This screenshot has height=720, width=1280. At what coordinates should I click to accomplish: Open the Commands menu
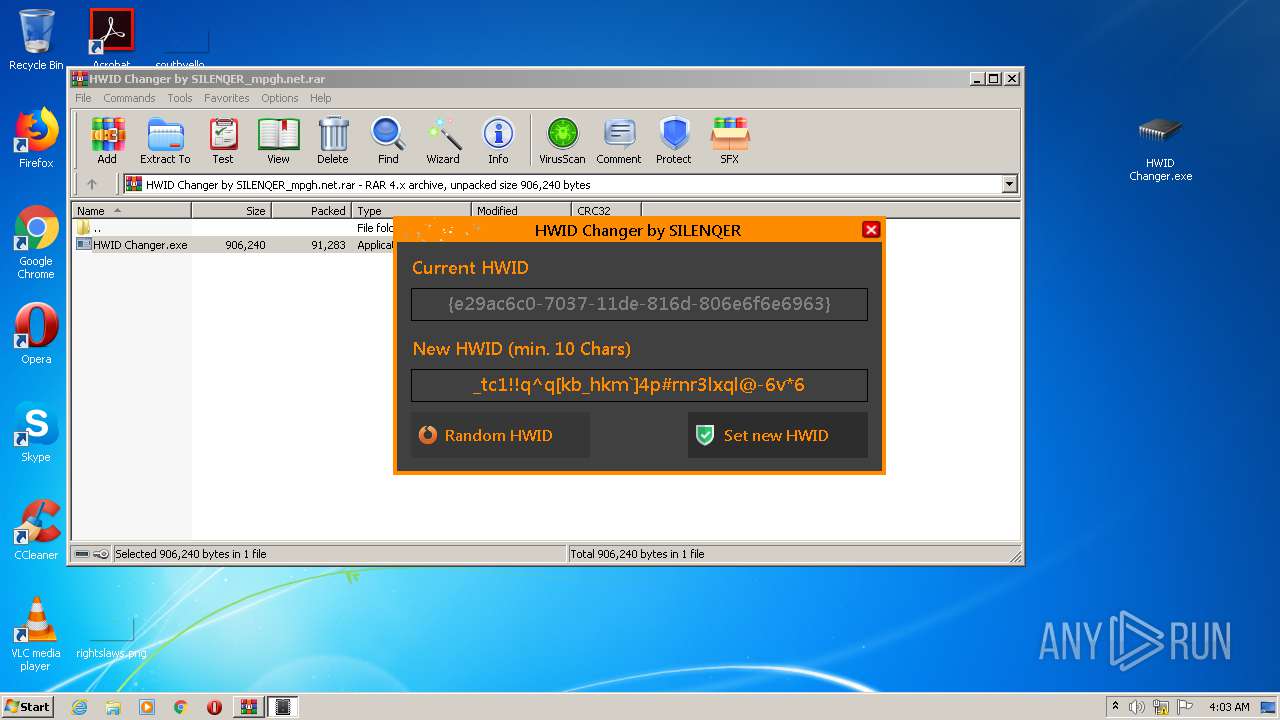[x=129, y=98]
